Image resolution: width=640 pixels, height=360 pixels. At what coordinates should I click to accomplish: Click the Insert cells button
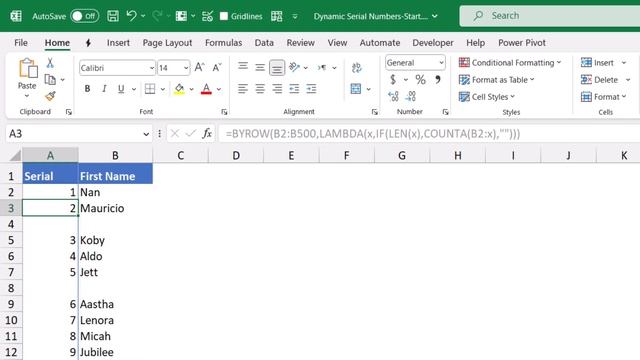coord(598,62)
